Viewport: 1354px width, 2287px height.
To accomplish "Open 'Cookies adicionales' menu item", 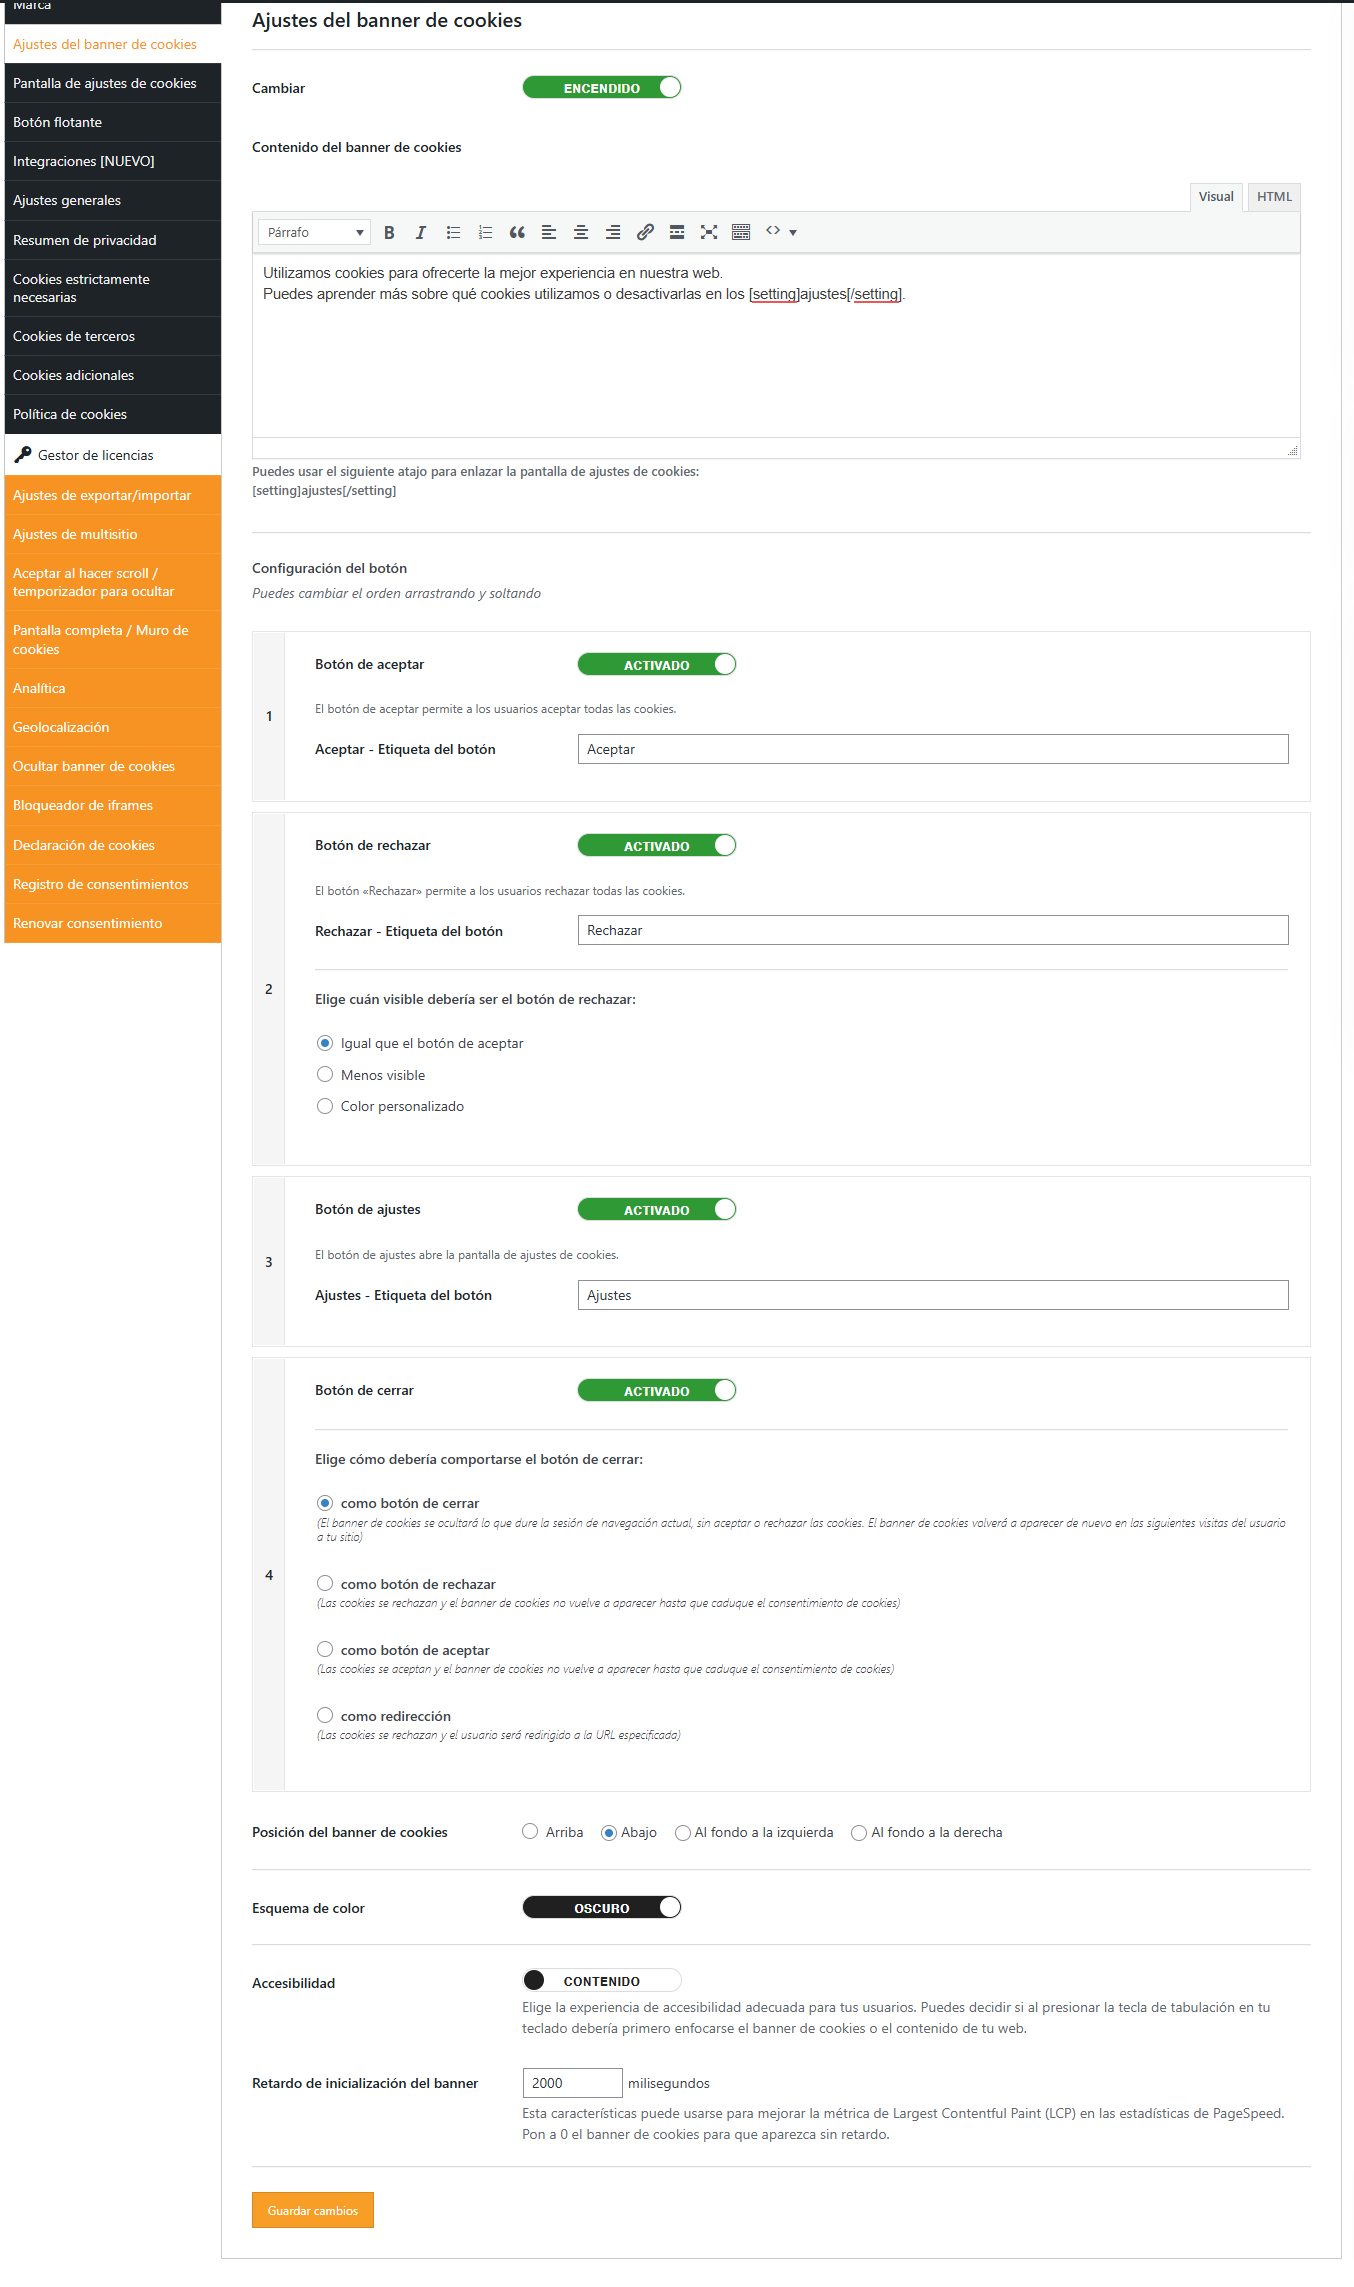I will 113,375.
